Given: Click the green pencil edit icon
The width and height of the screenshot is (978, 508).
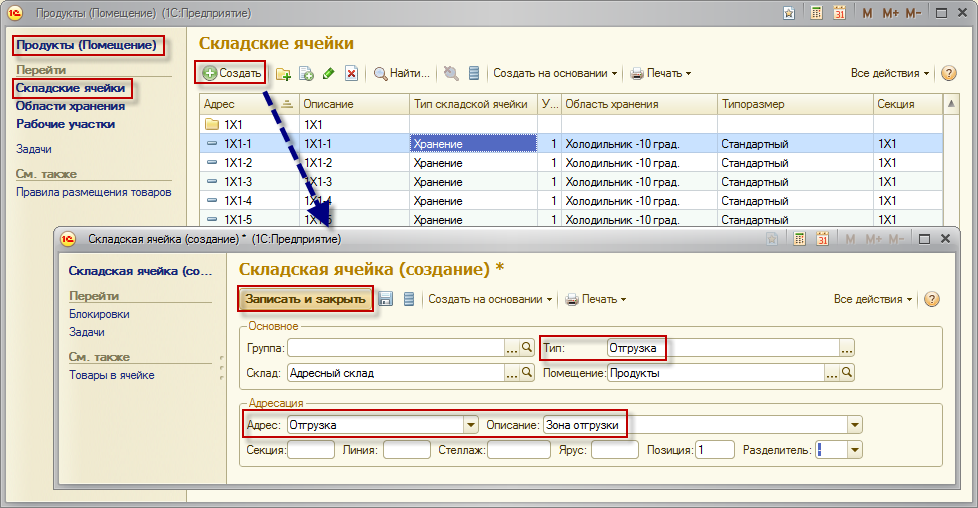Looking at the screenshot, I should [x=328, y=73].
